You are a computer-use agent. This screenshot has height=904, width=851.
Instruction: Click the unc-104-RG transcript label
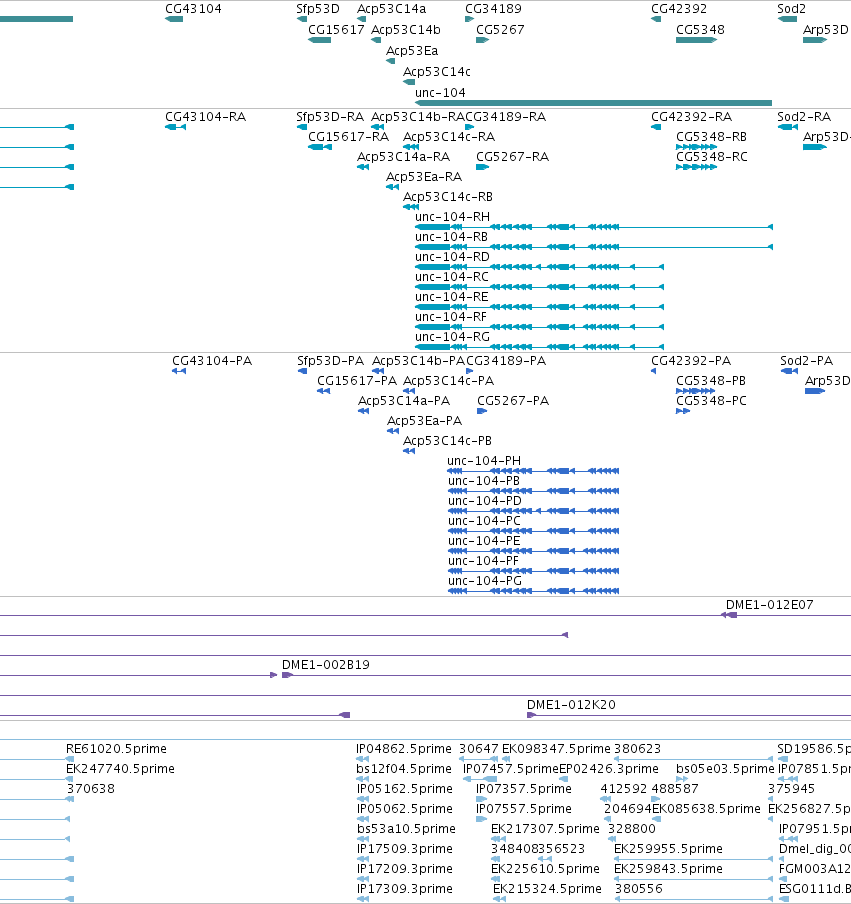click(x=452, y=337)
